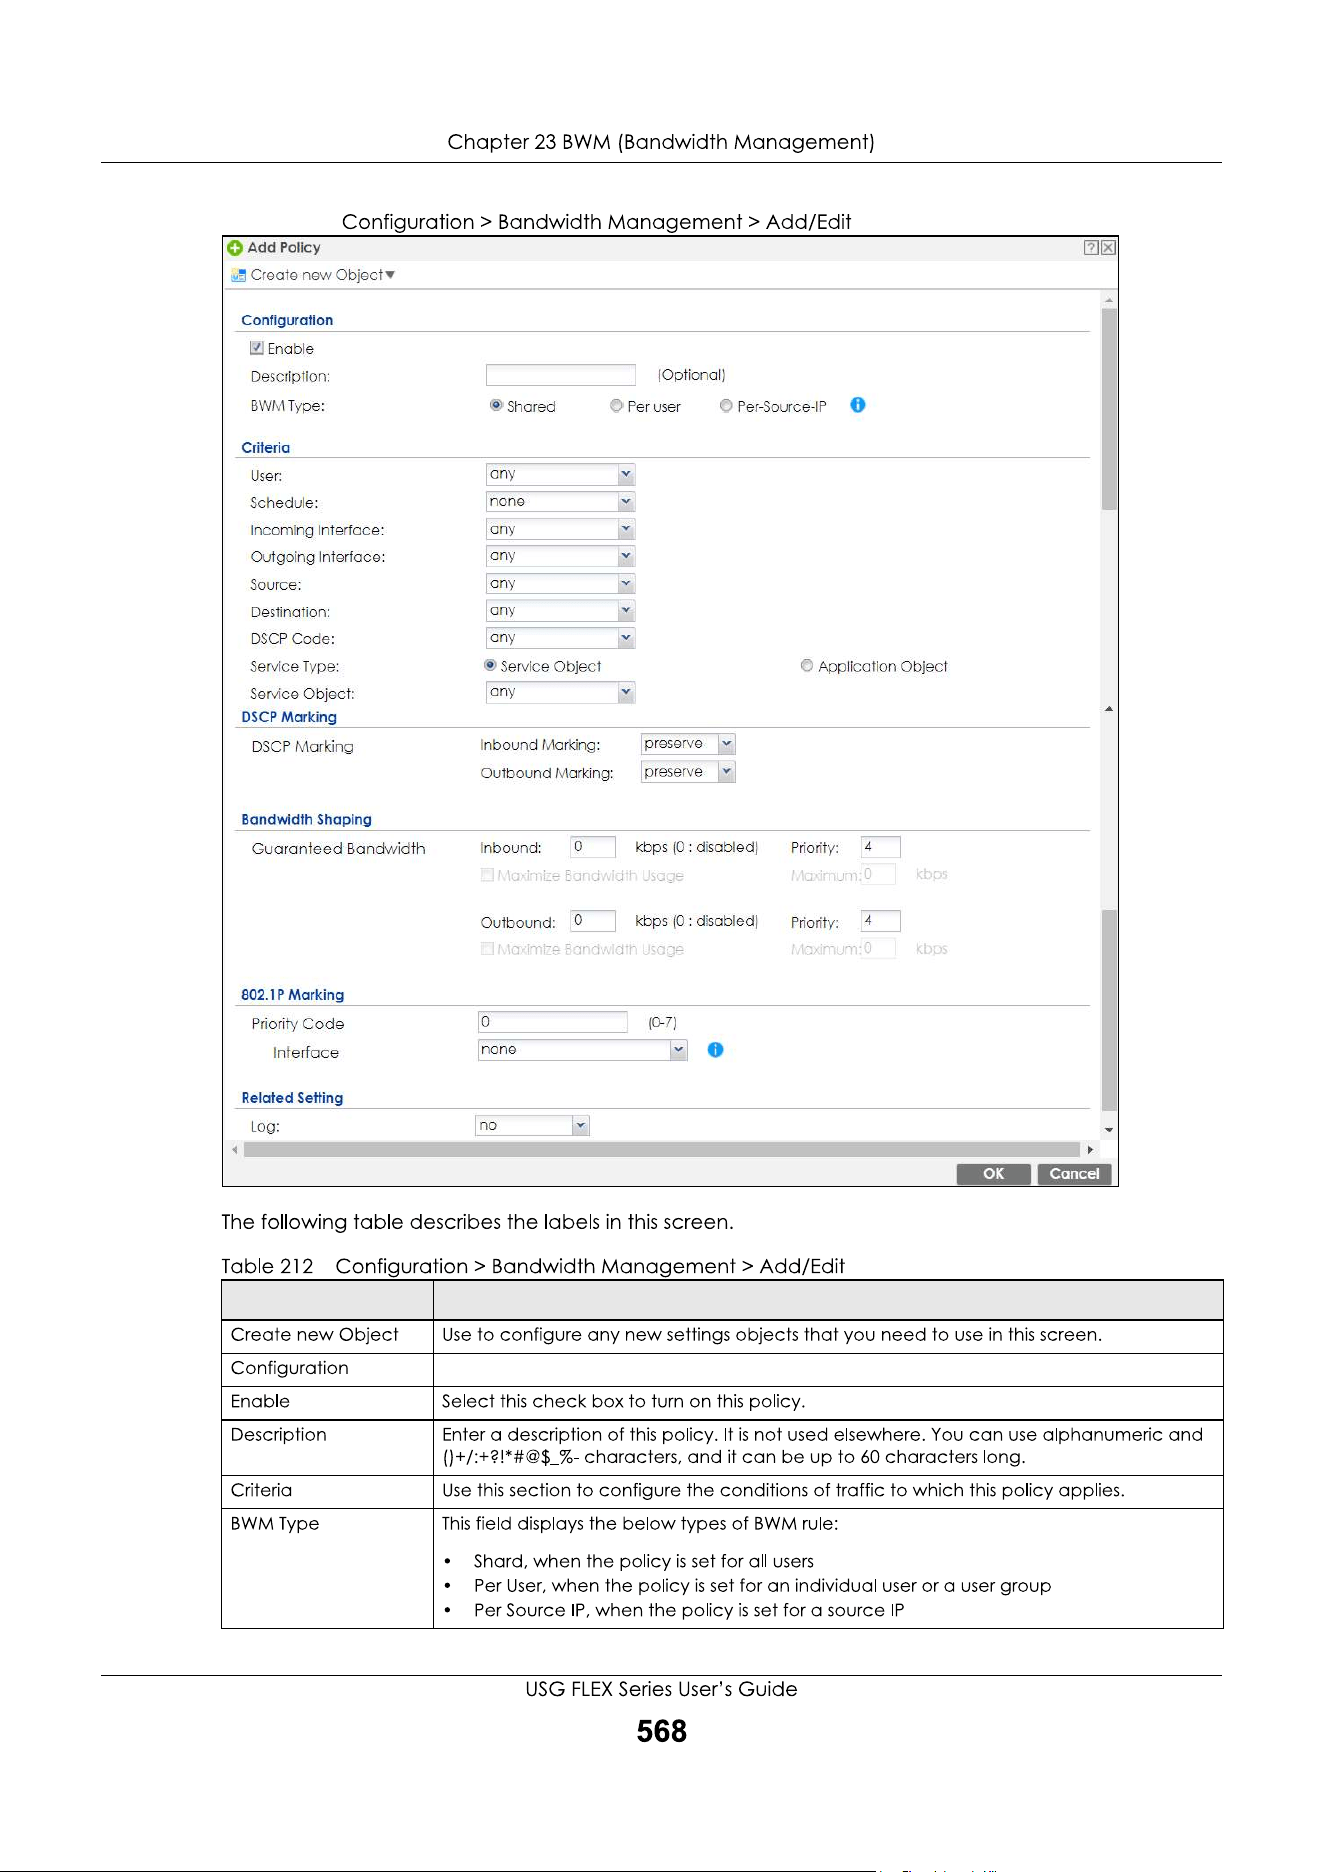Click the horizontal scrollbar right arrow
Screen dimensions: 1324x1872
[x=1090, y=1150]
